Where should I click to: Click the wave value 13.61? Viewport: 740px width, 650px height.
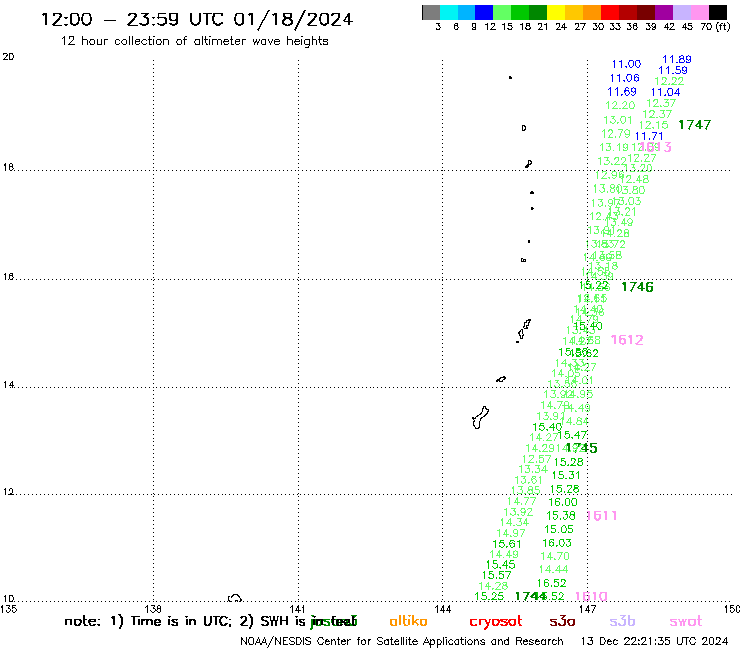coord(529,481)
